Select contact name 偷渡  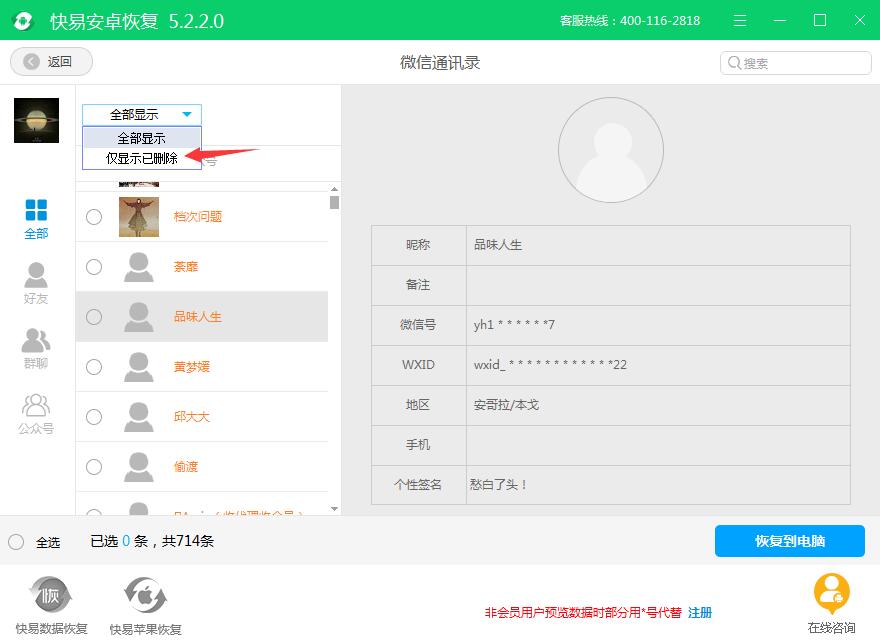pyautogui.click(x=186, y=467)
